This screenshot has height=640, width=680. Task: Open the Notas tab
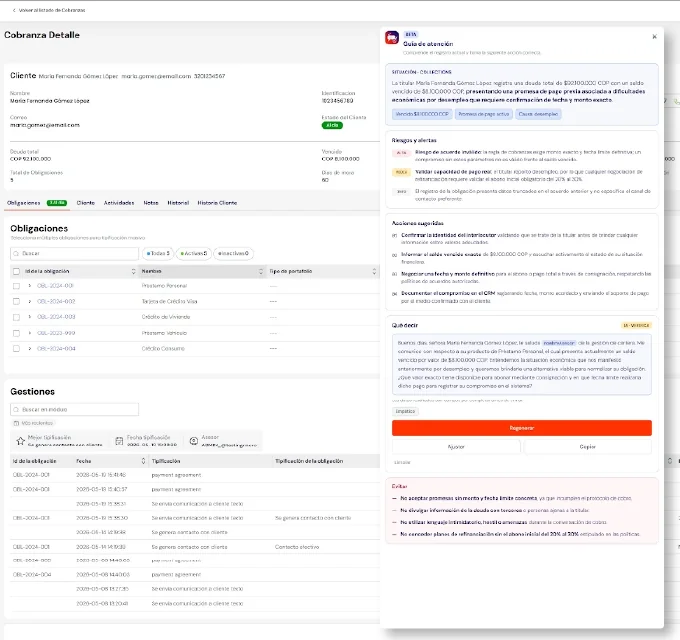[x=151, y=203]
